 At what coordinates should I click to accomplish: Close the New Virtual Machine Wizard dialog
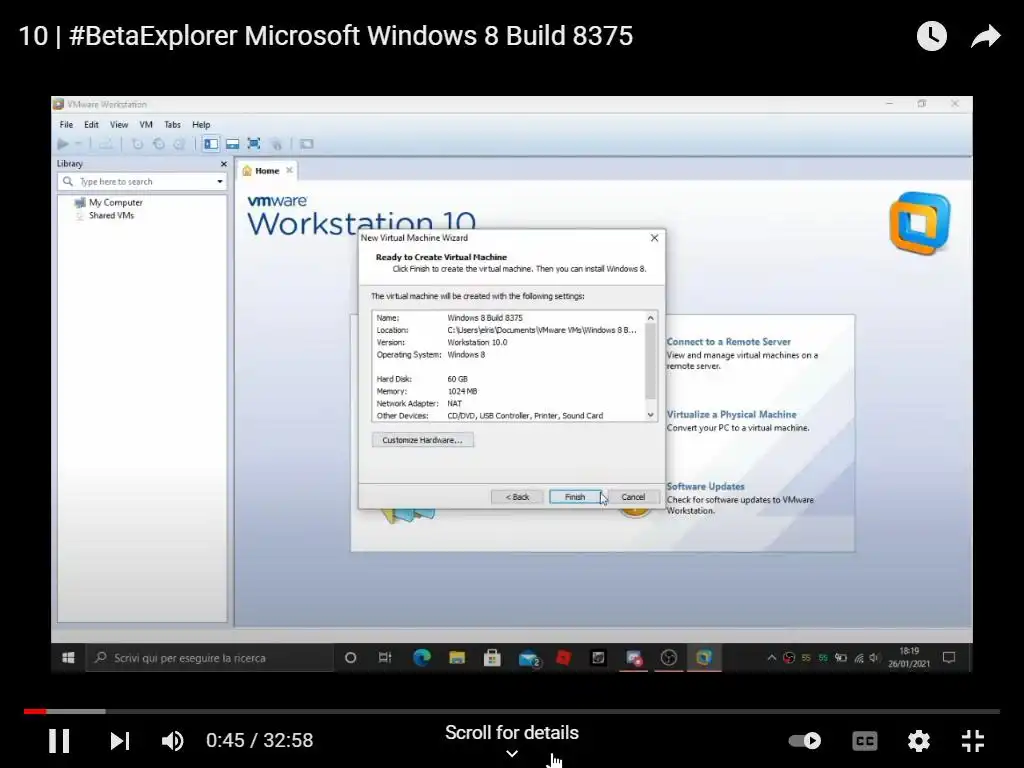[x=654, y=238]
